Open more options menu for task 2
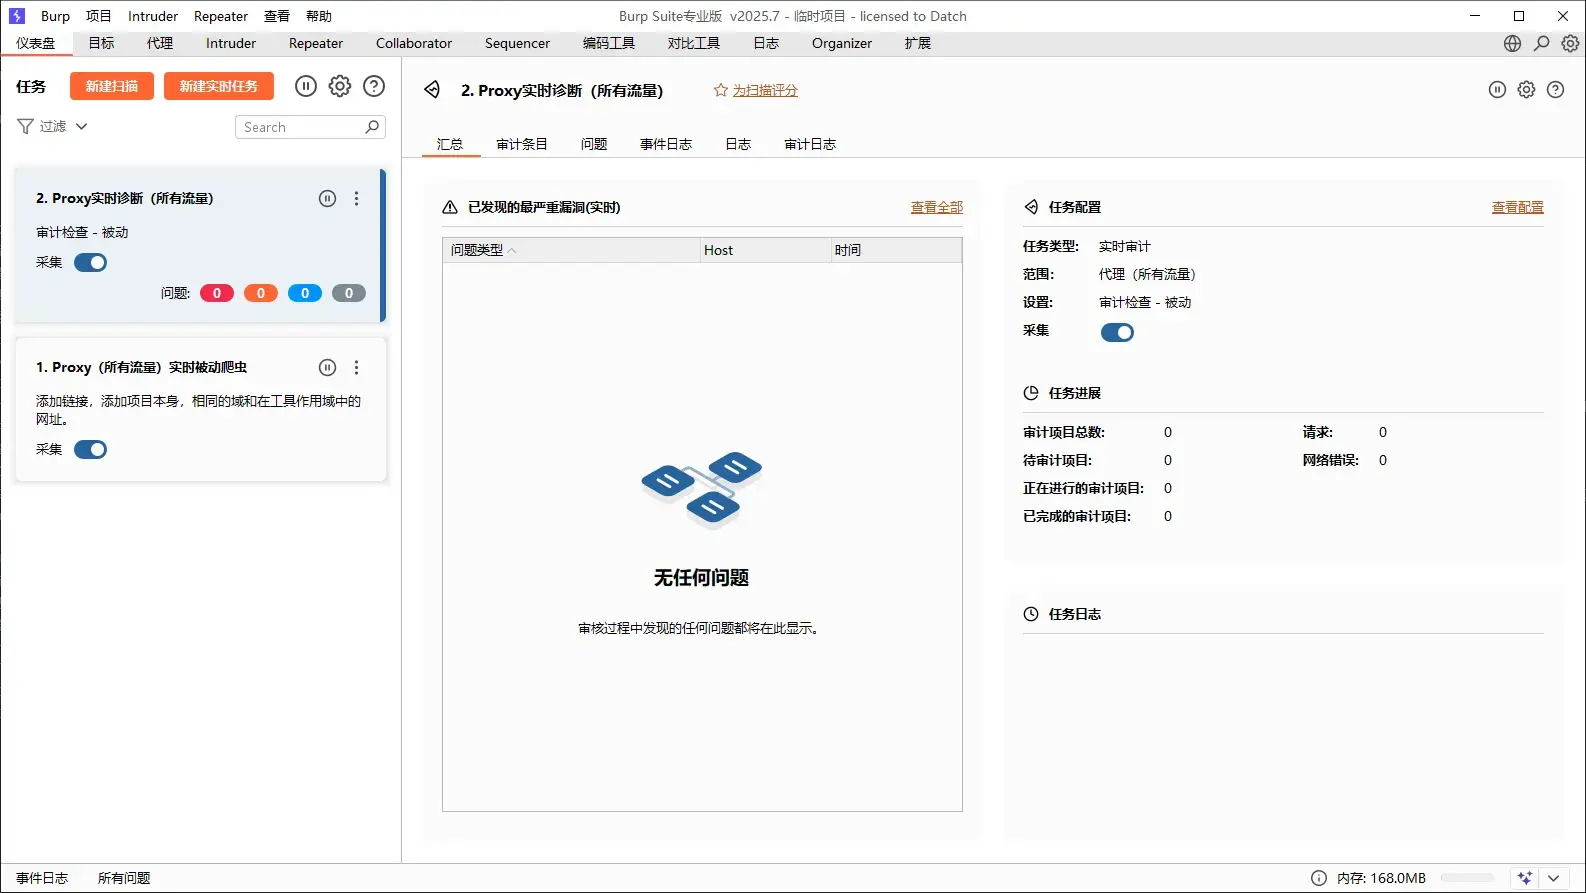This screenshot has height=893, width=1586. pos(356,198)
